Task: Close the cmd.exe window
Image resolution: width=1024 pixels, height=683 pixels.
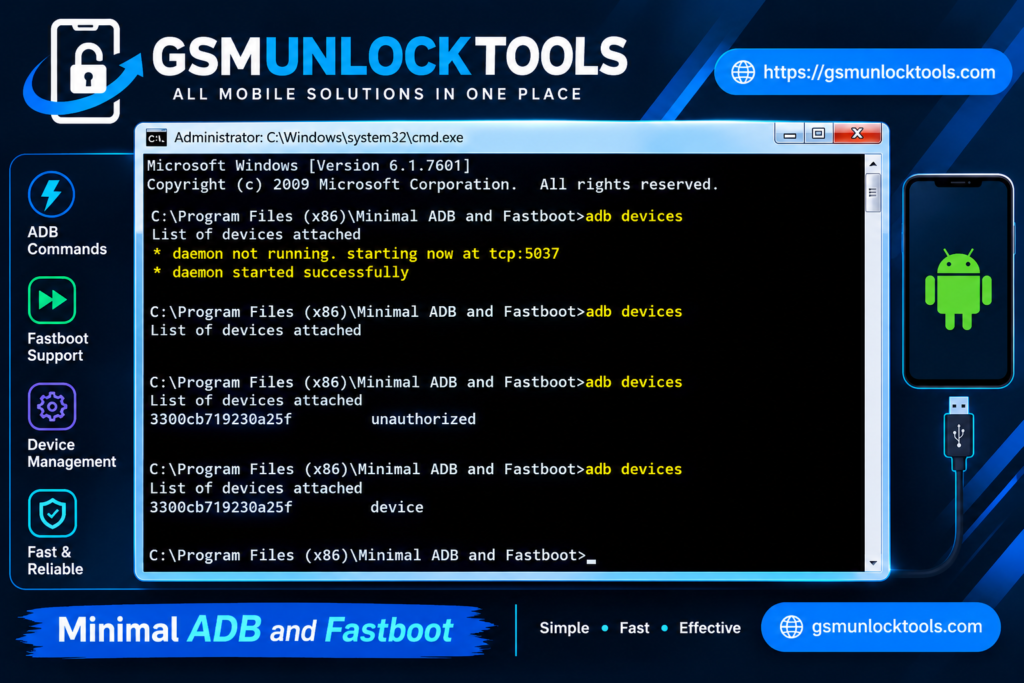Action: pos(857,134)
